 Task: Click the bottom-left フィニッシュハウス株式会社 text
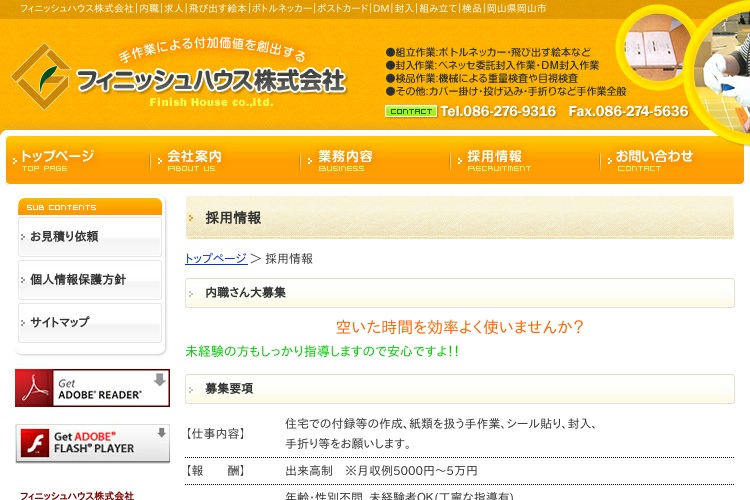(77, 494)
